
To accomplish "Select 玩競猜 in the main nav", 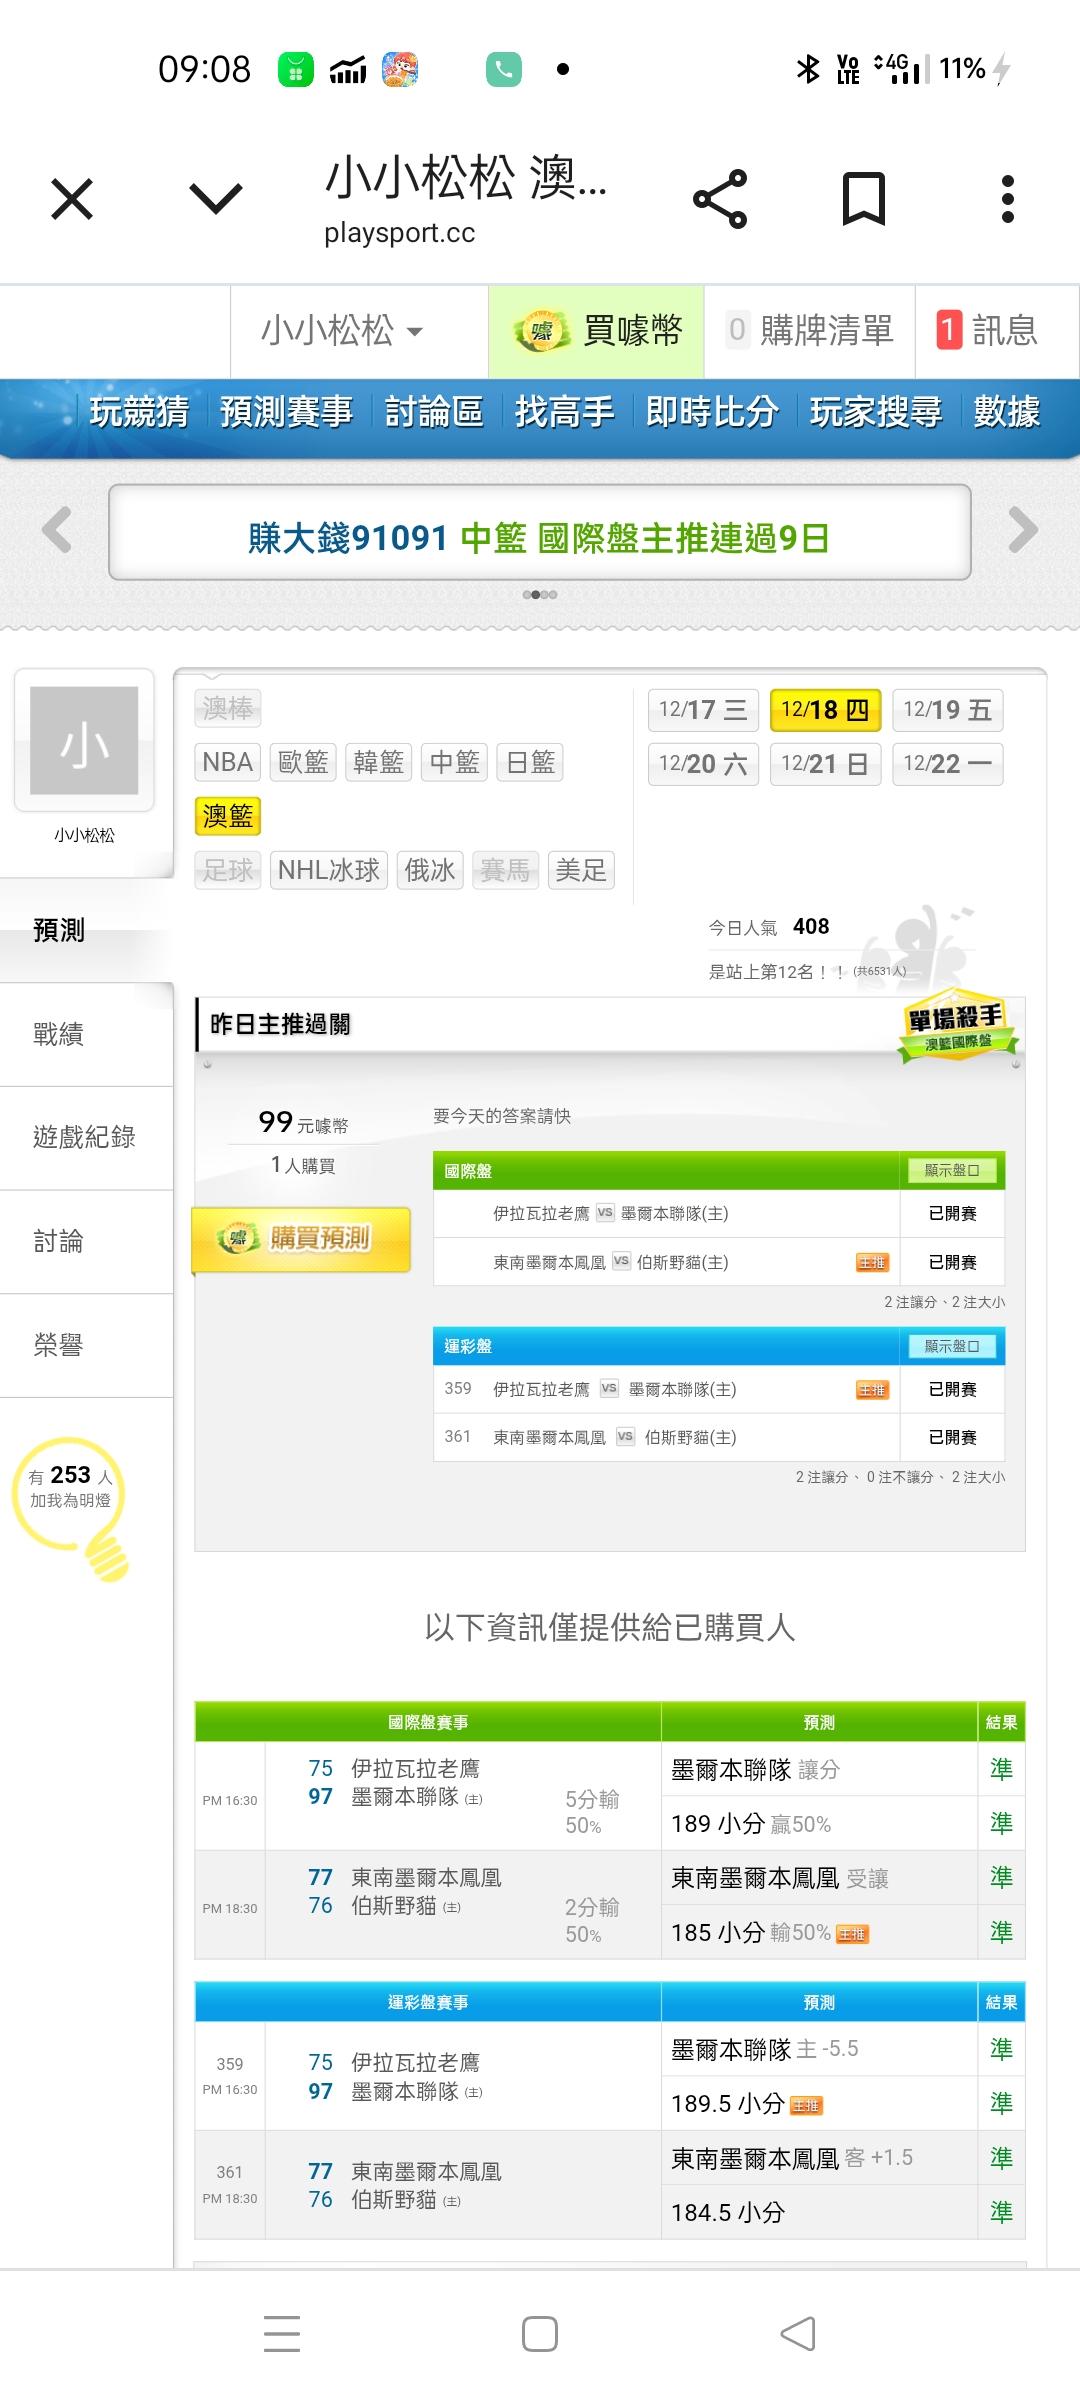I will pyautogui.click(x=140, y=412).
